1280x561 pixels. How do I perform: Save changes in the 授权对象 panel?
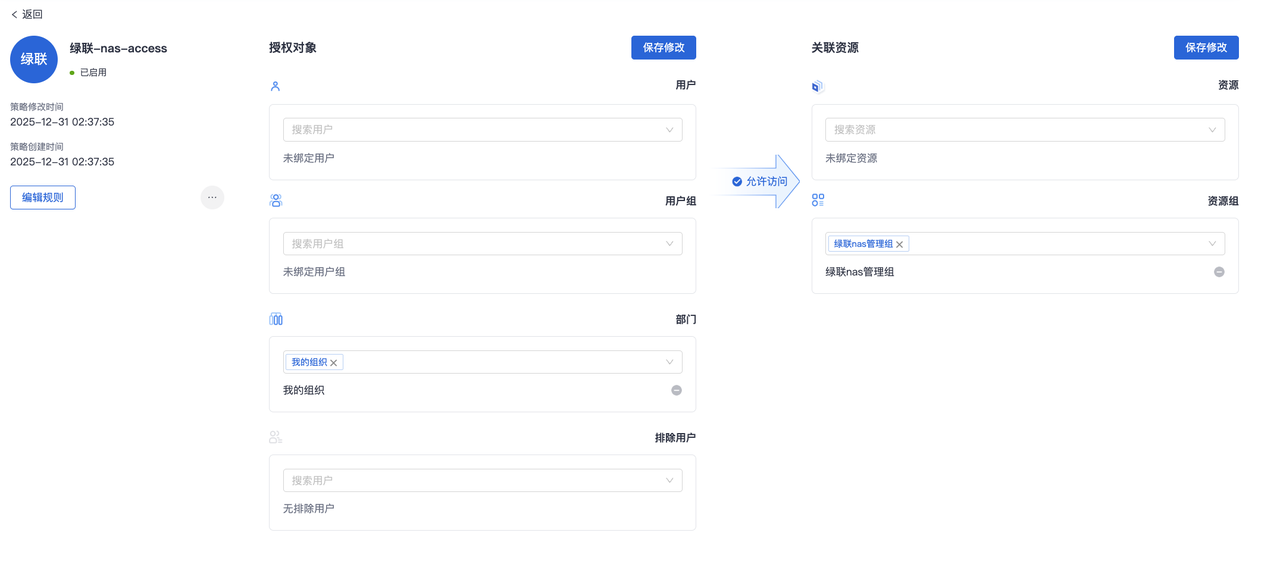coord(663,48)
